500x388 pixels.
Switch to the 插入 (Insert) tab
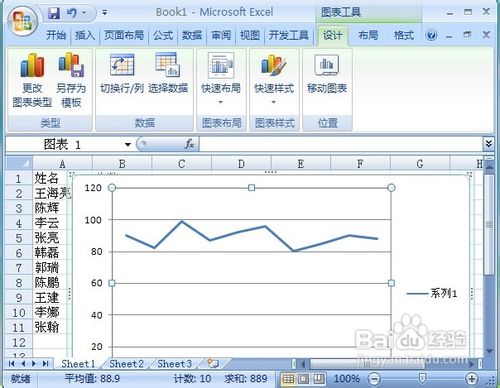pos(85,35)
